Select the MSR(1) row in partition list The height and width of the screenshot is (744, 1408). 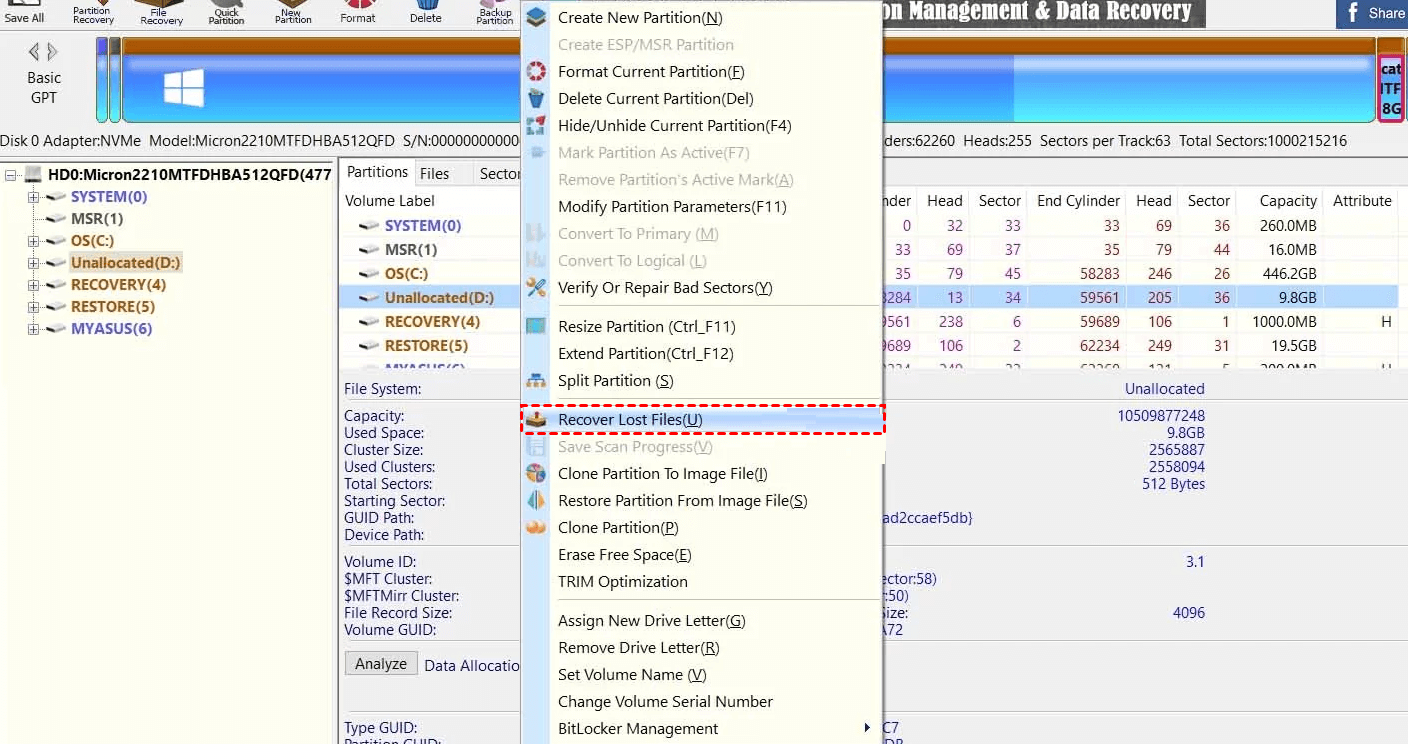pyautogui.click(x=411, y=250)
